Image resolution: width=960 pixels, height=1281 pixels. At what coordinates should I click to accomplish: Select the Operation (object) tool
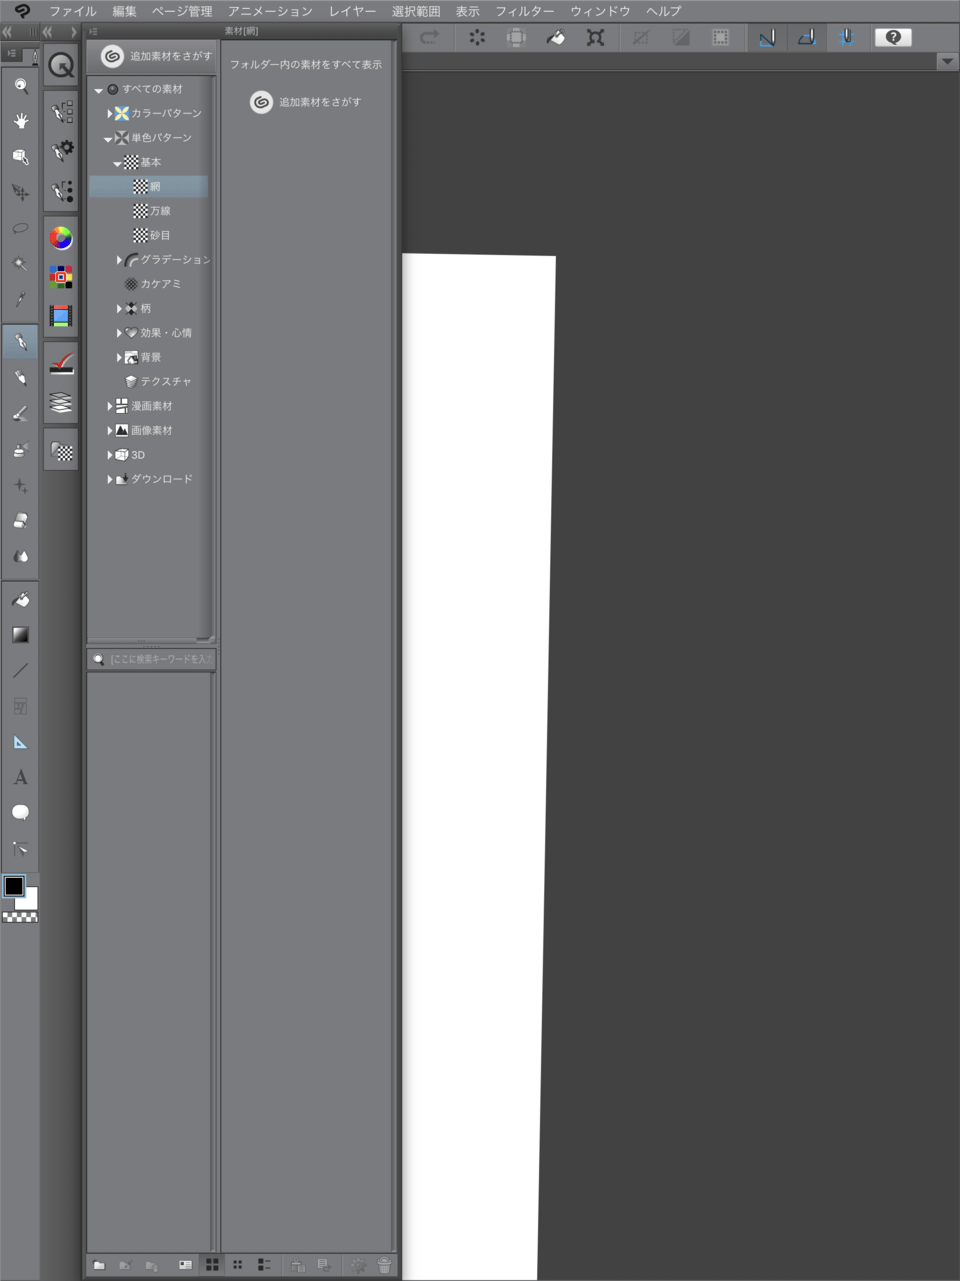(x=20, y=157)
